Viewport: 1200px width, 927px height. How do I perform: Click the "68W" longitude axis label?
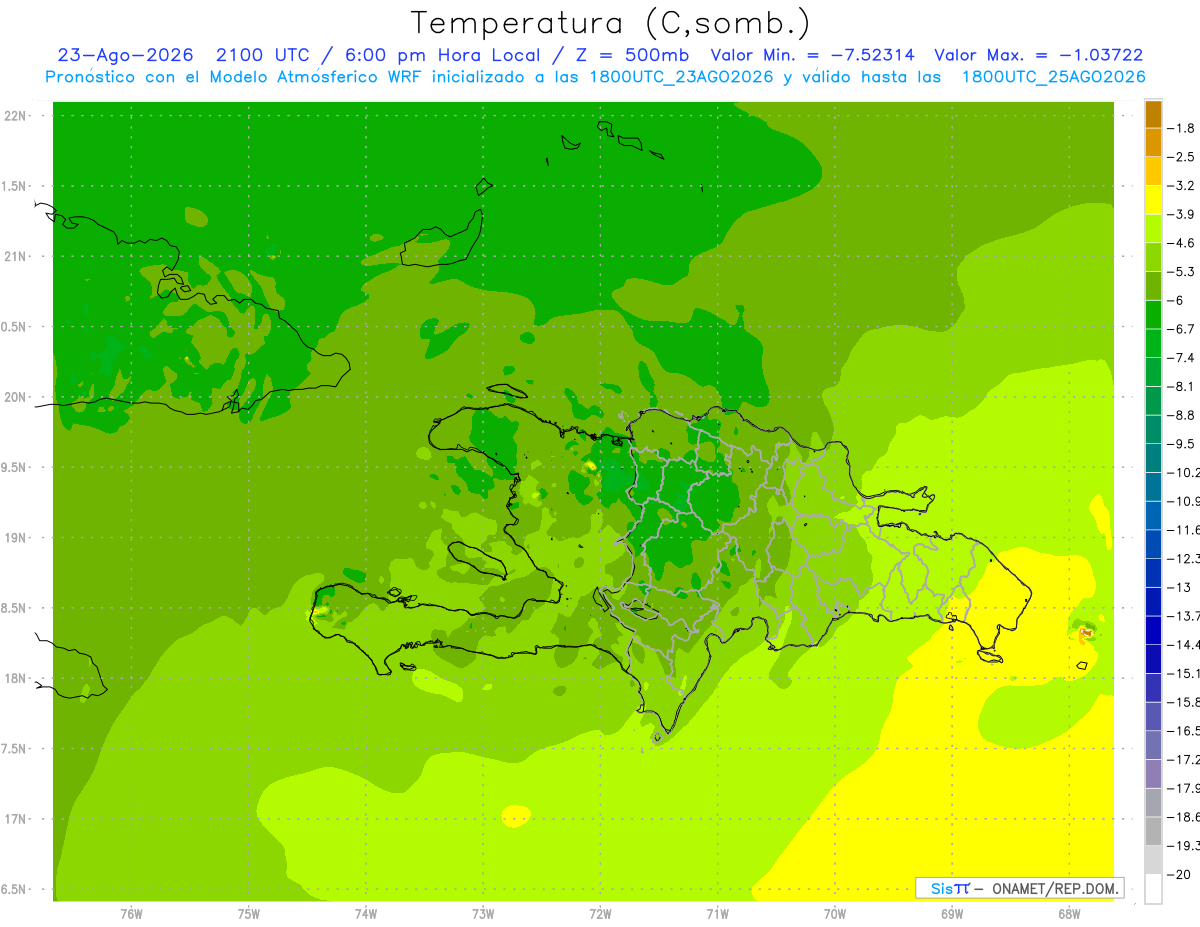1069,913
